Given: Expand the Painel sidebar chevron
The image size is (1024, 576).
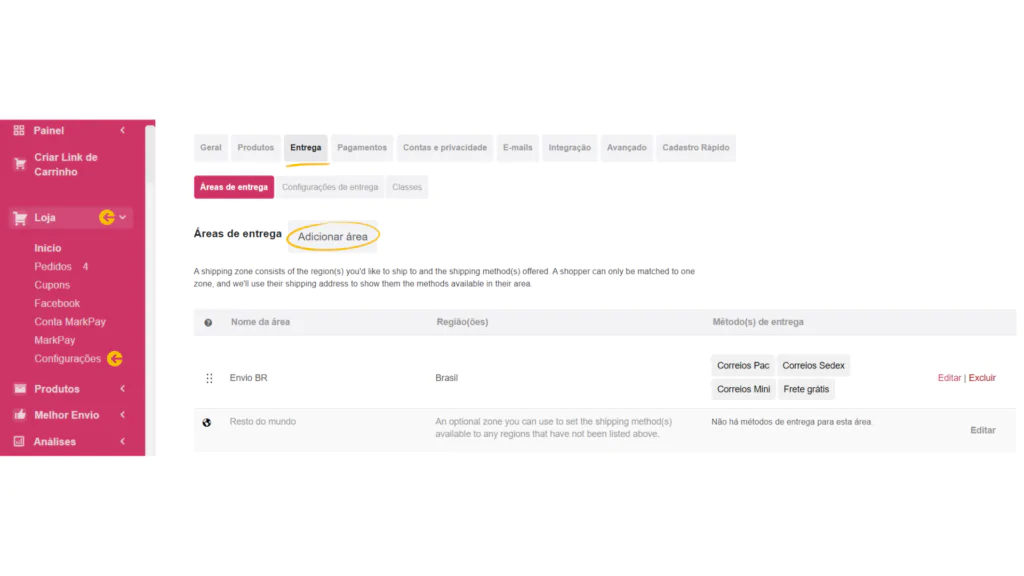Looking at the screenshot, I should [123, 131].
